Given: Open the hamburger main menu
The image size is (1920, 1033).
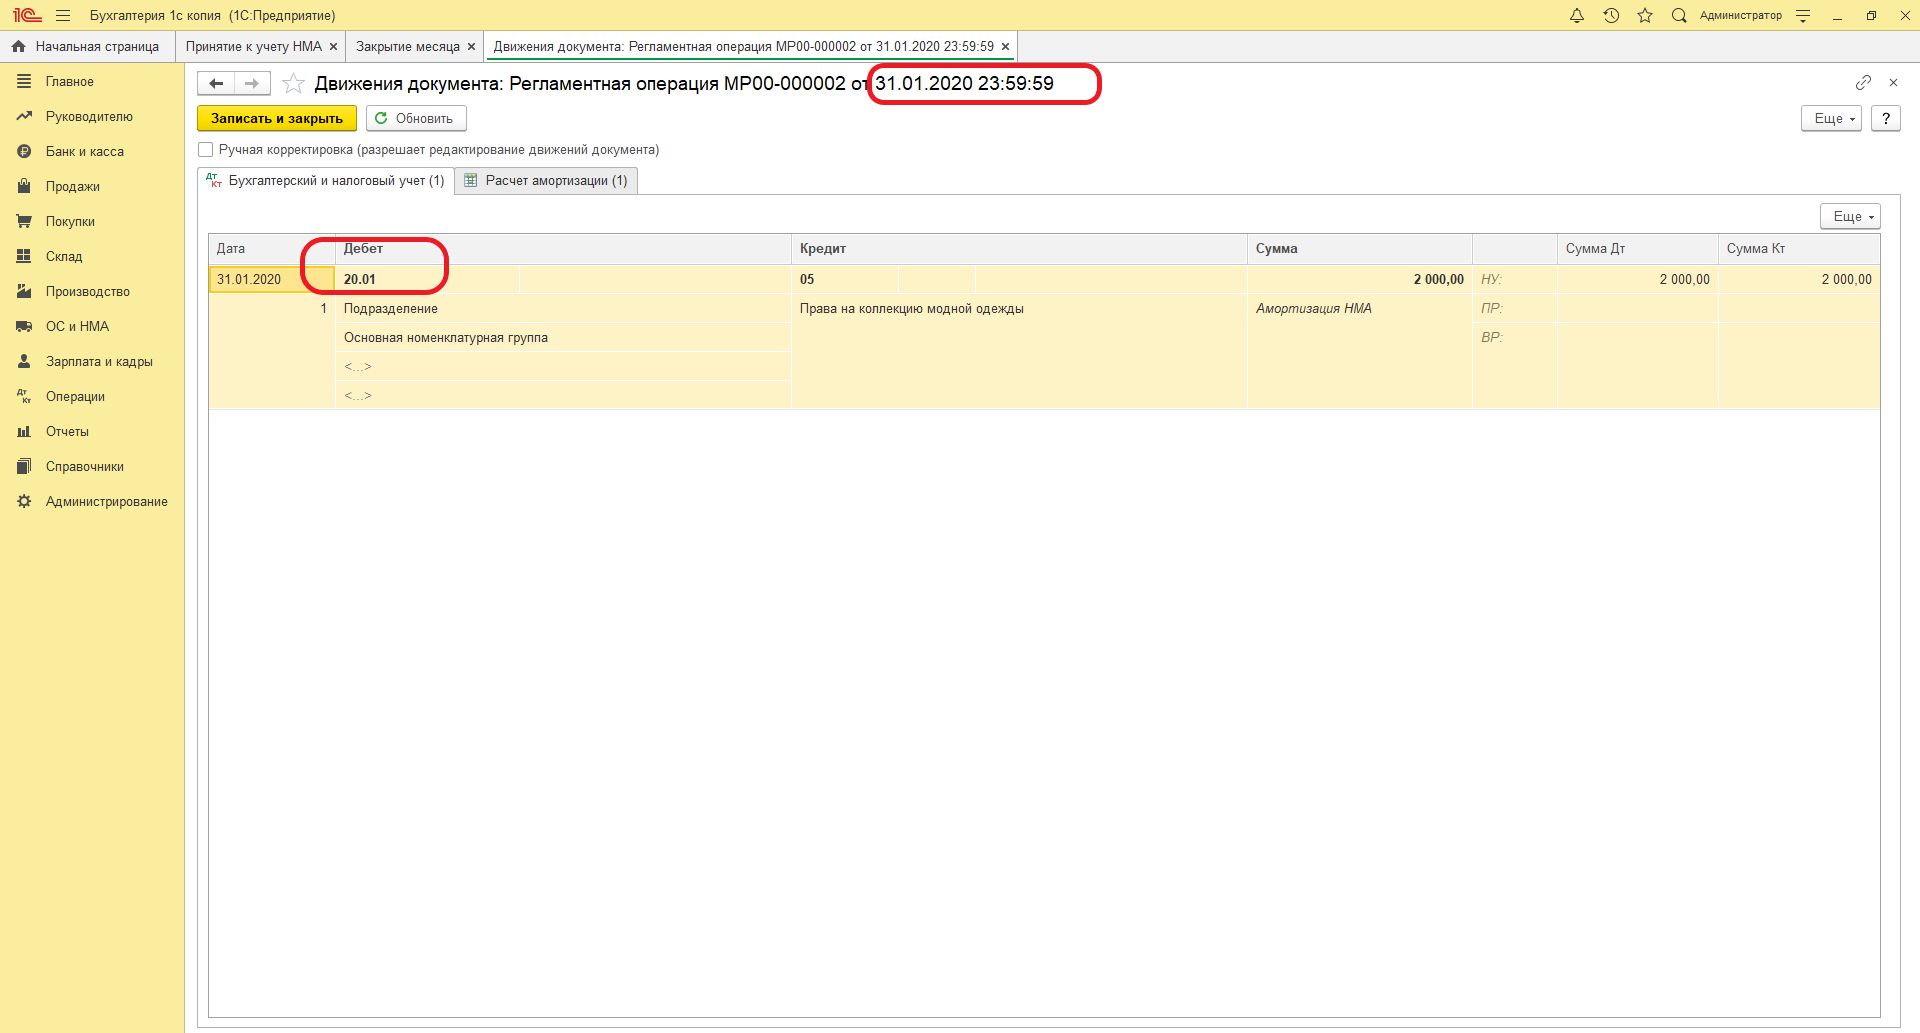Looking at the screenshot, I should (x=63, y=15).
